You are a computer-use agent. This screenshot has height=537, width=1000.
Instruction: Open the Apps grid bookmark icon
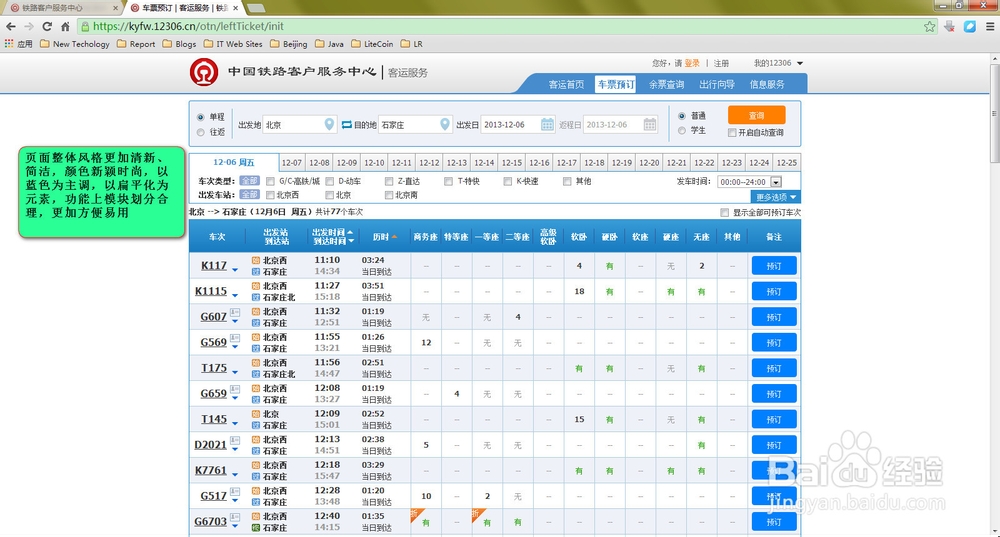tap(8, 43)
